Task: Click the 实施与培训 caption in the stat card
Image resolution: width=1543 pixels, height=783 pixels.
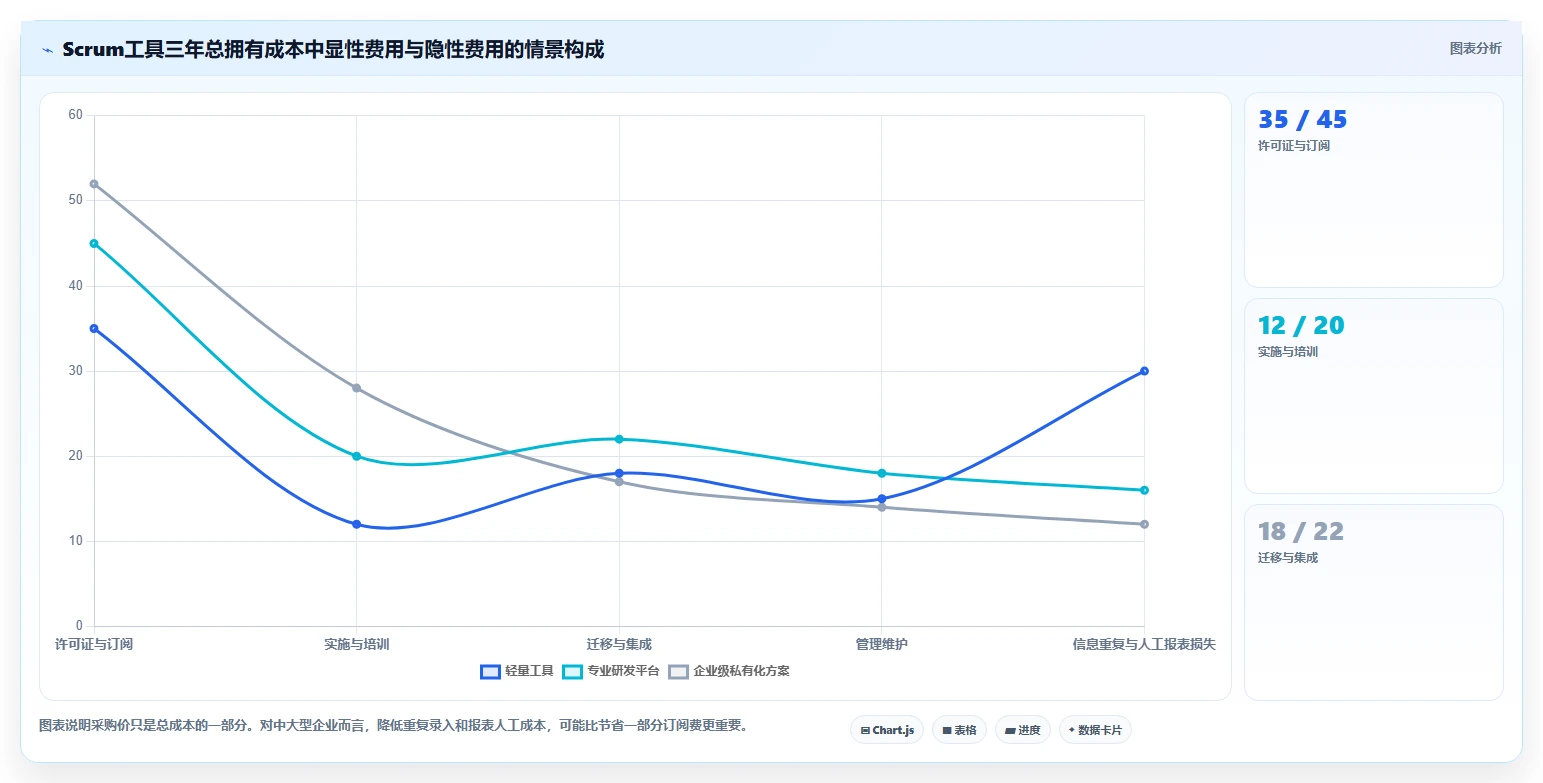Action: click(1288, 352)
